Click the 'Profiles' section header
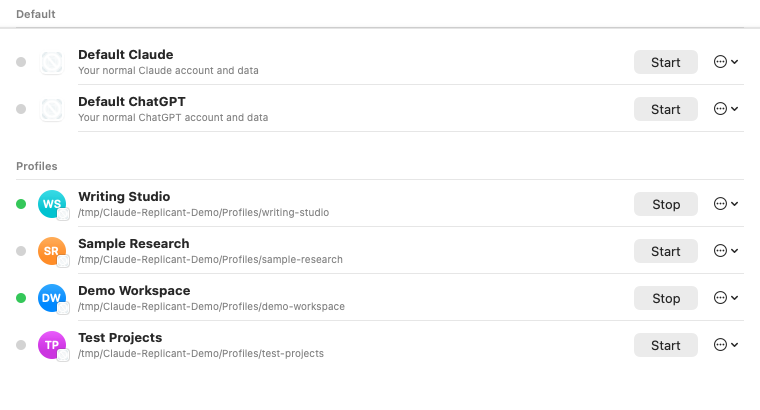 (x=37, y=166)
